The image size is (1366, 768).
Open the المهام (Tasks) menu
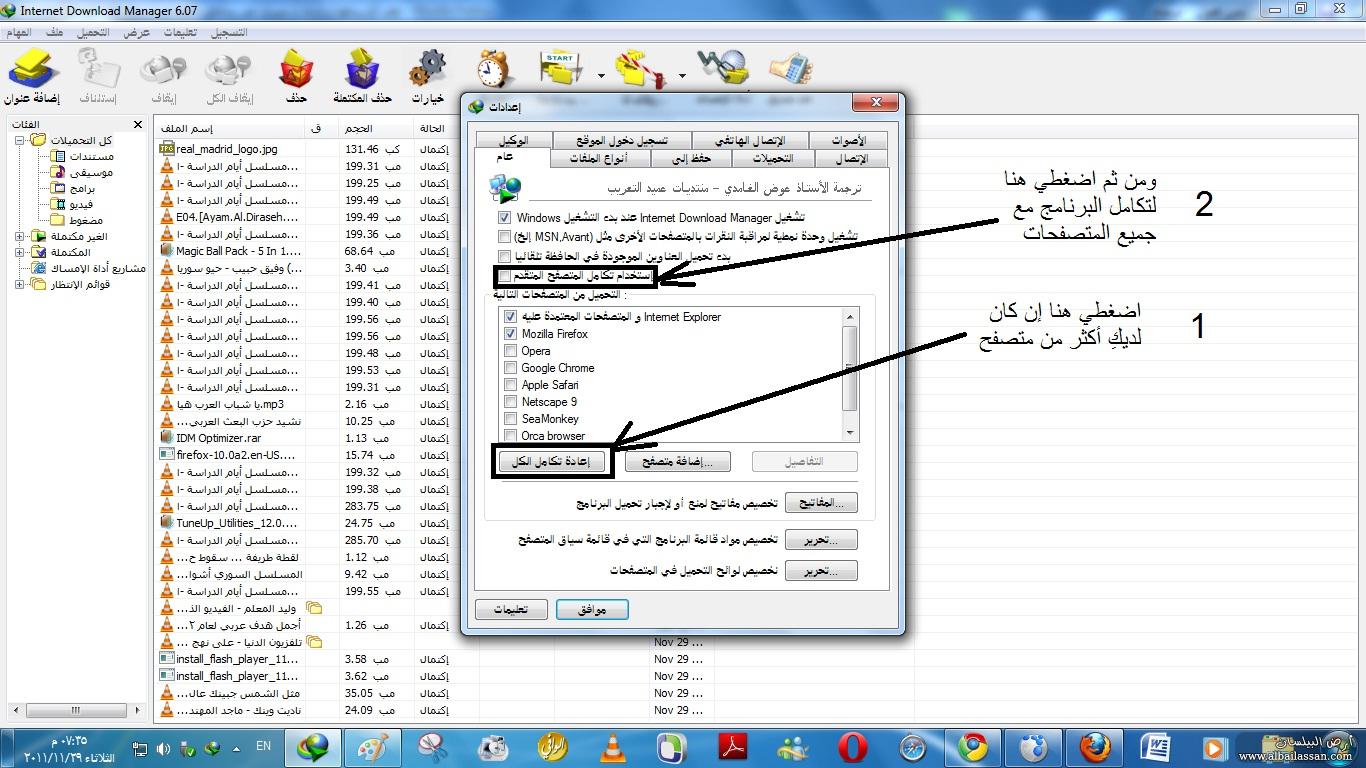[x=21, y=32]
